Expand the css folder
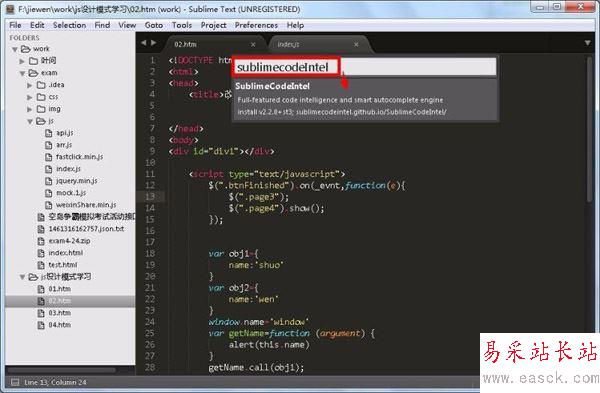This screenshot has height=393, width=600. coord(29,98)
